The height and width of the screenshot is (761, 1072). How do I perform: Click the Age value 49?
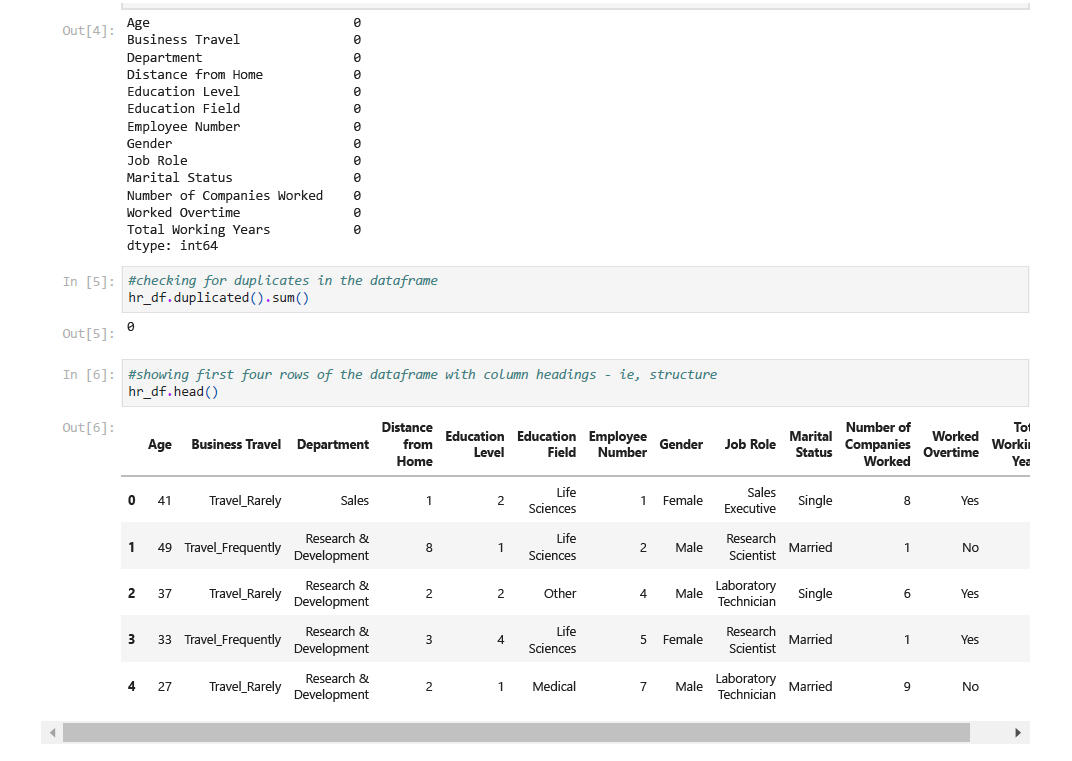click(x=164, y=548)
